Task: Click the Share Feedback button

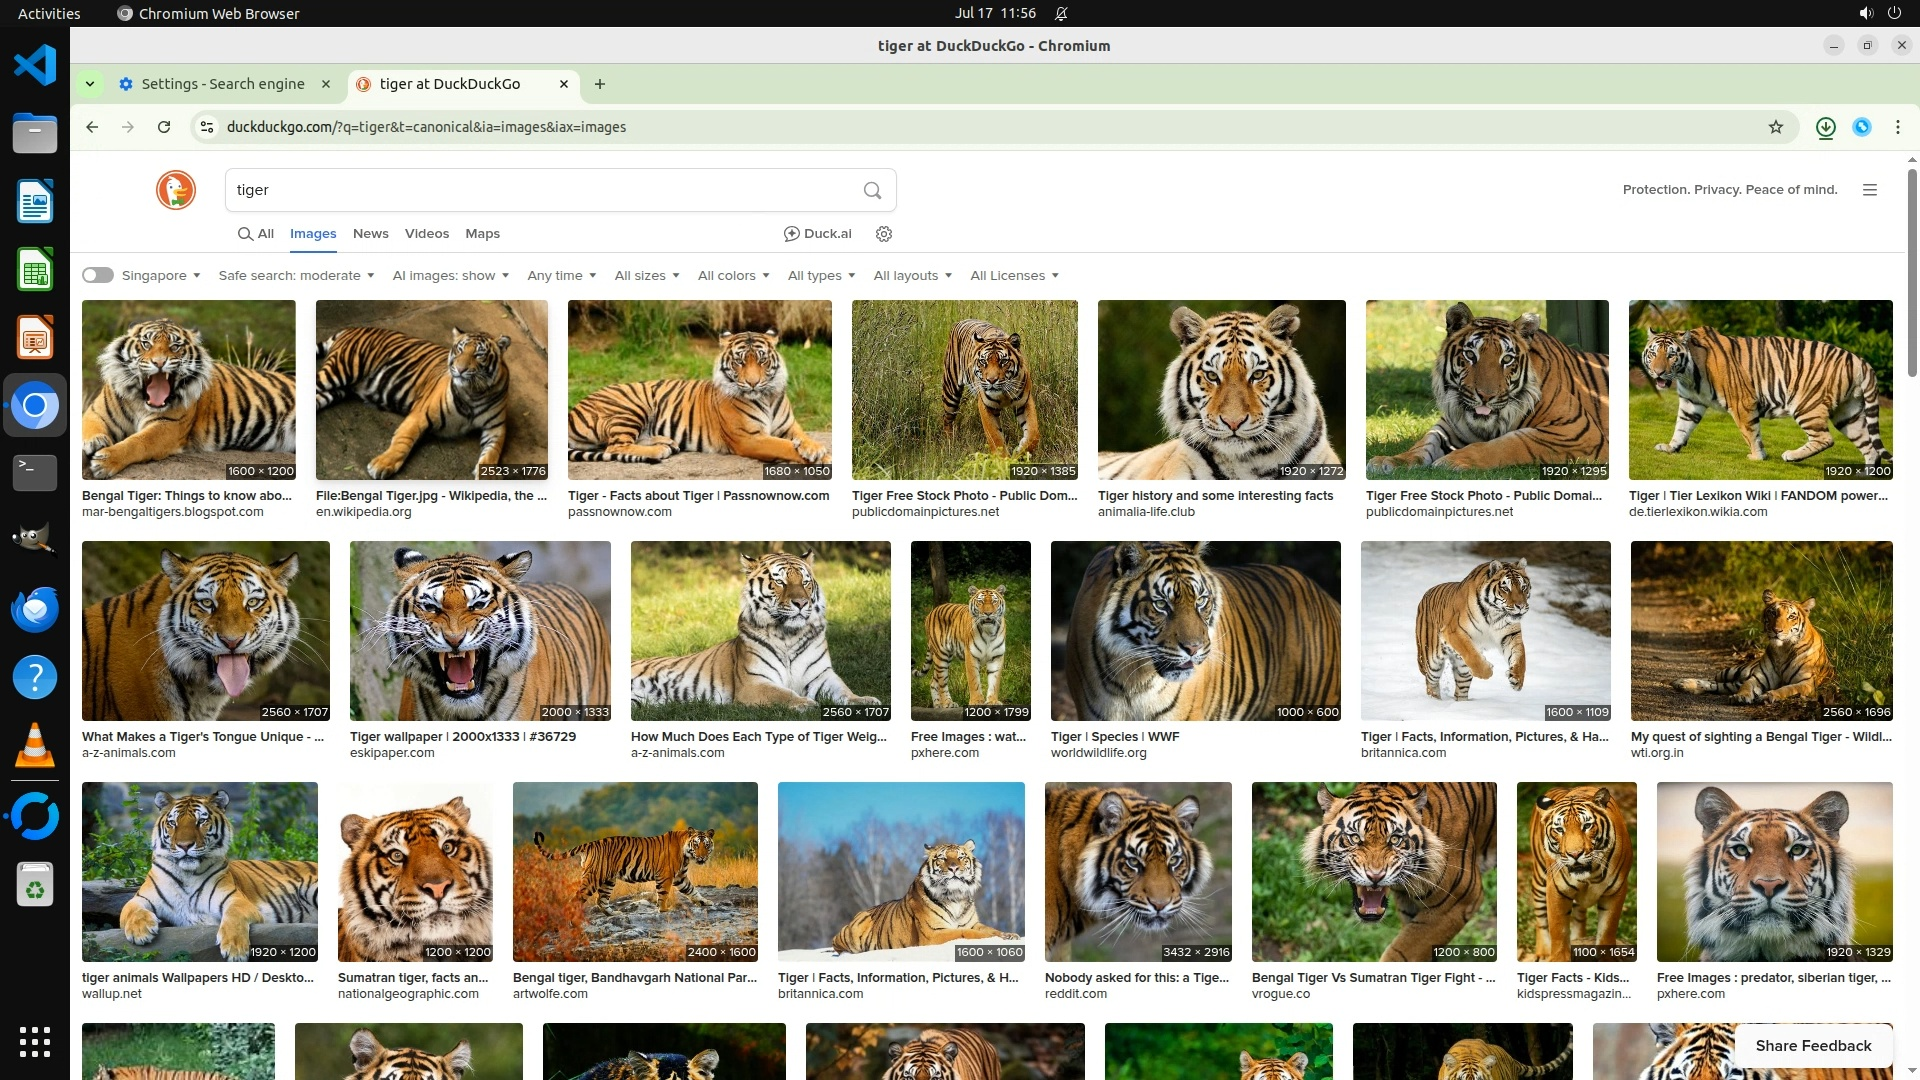Action: (x=1813, y=1045)
